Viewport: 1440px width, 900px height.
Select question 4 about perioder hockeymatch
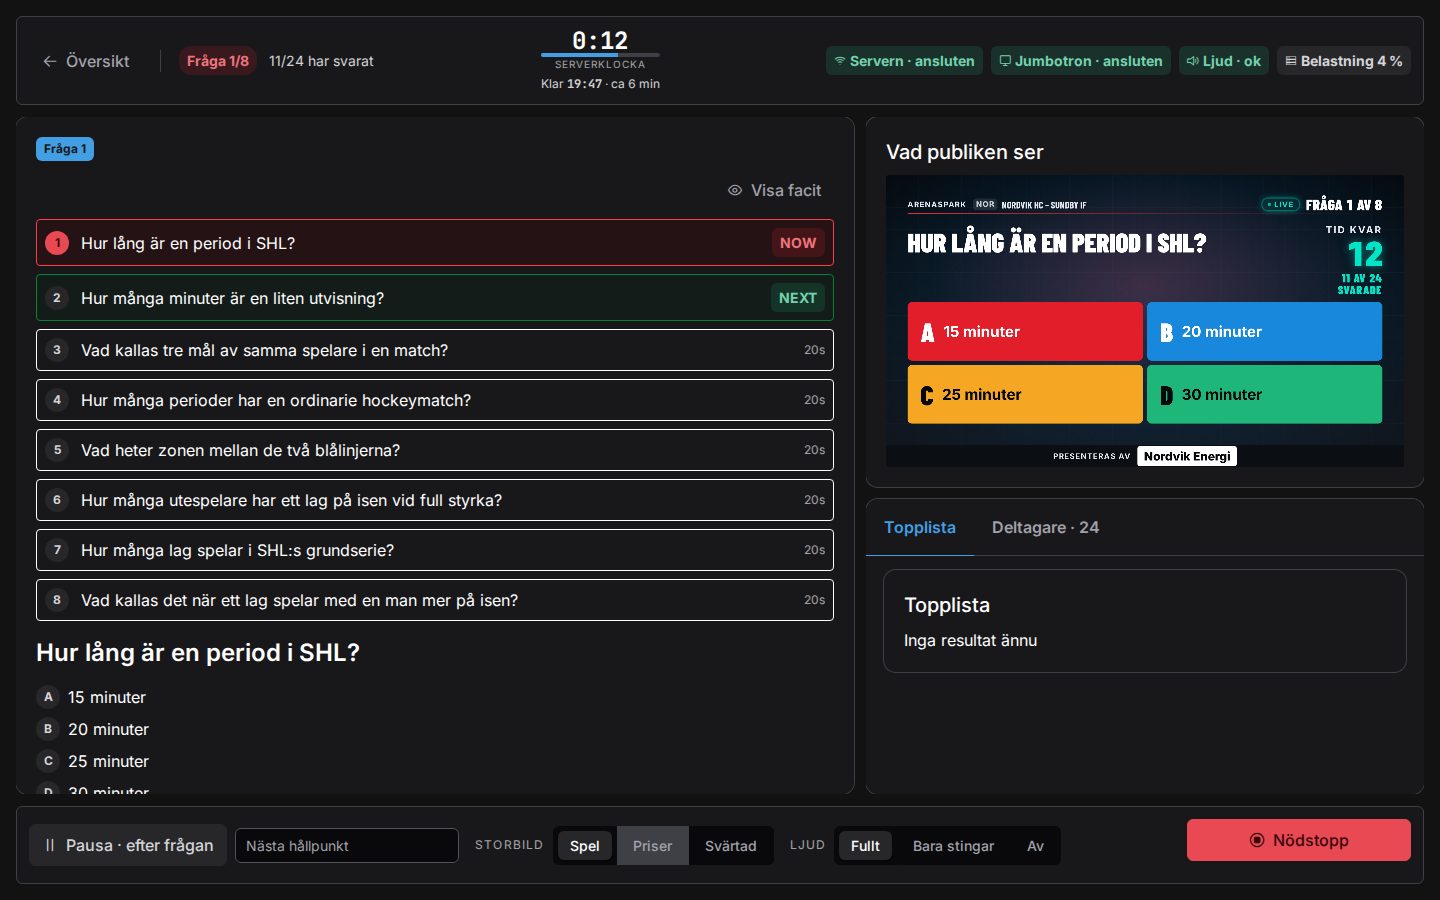tap(435, 400)
